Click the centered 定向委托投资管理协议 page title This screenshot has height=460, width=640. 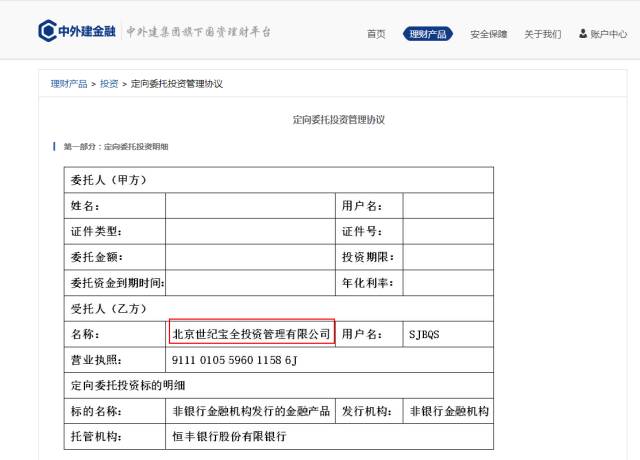[338, 120]
